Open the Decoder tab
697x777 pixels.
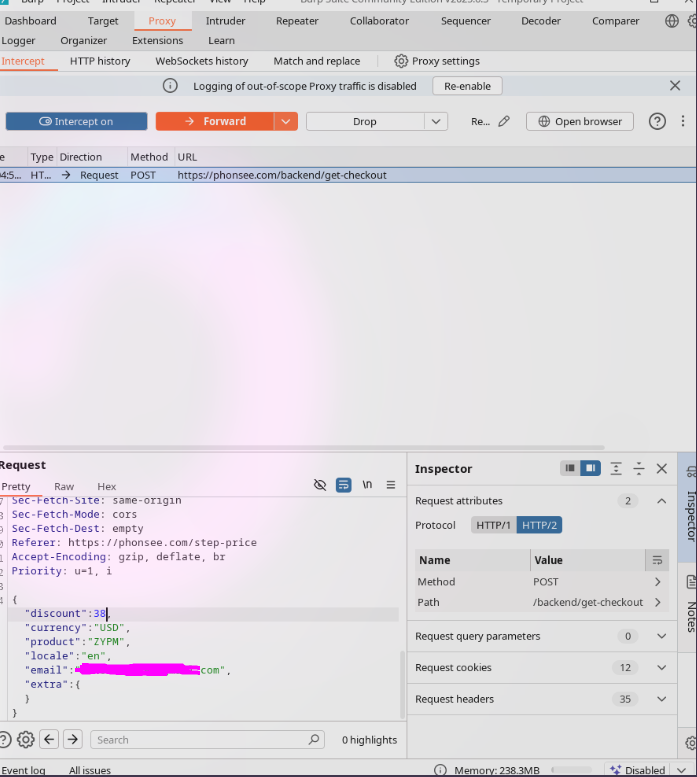pyautogui.click(x=541, y=21)
